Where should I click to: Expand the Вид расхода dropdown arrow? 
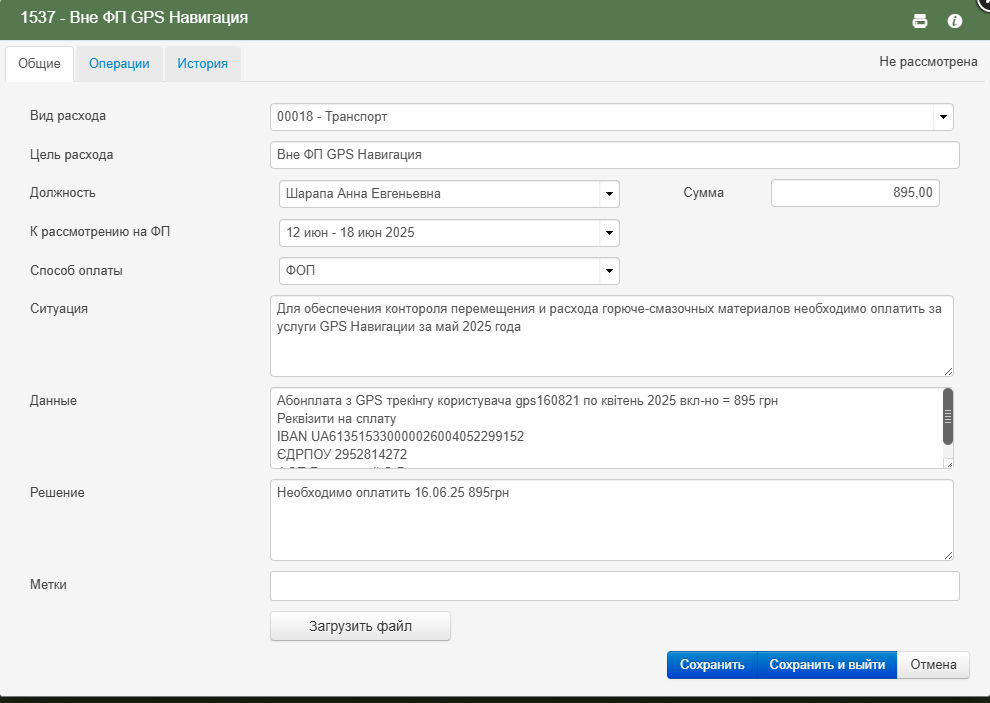(943, 117)
